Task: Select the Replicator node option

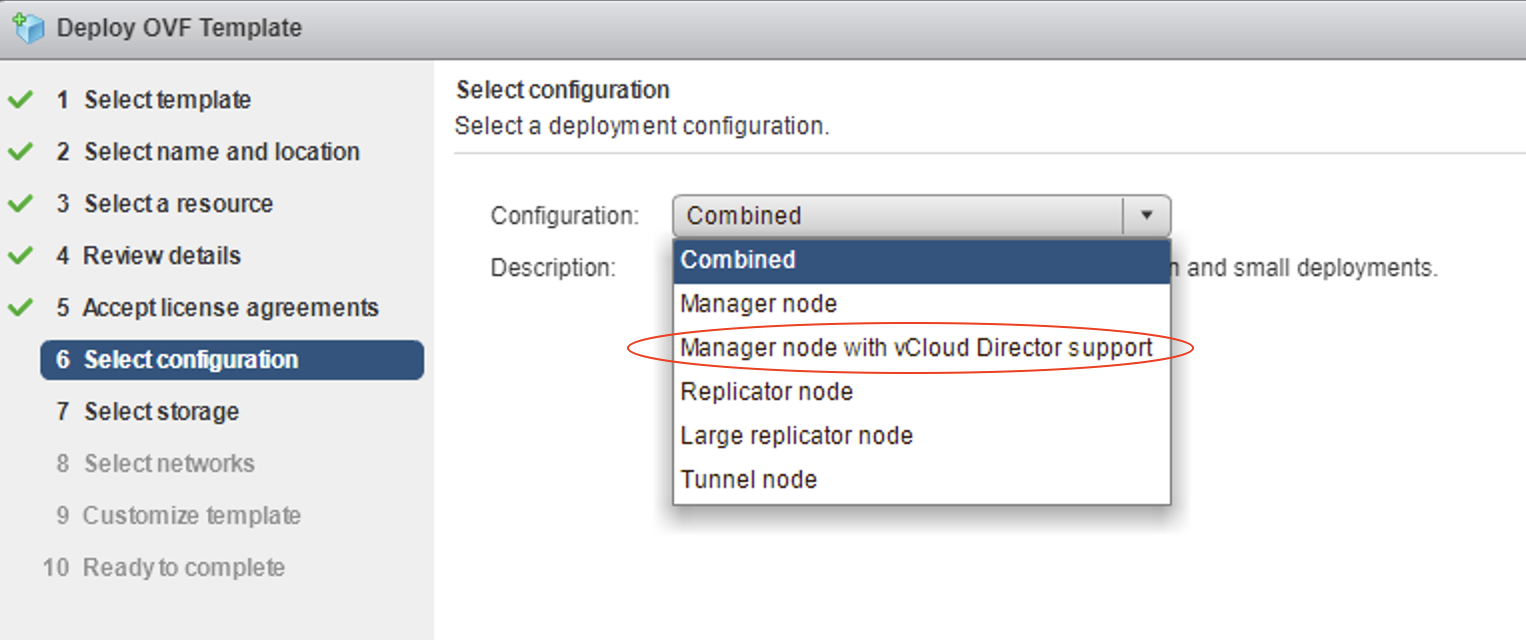Action: 766,392
